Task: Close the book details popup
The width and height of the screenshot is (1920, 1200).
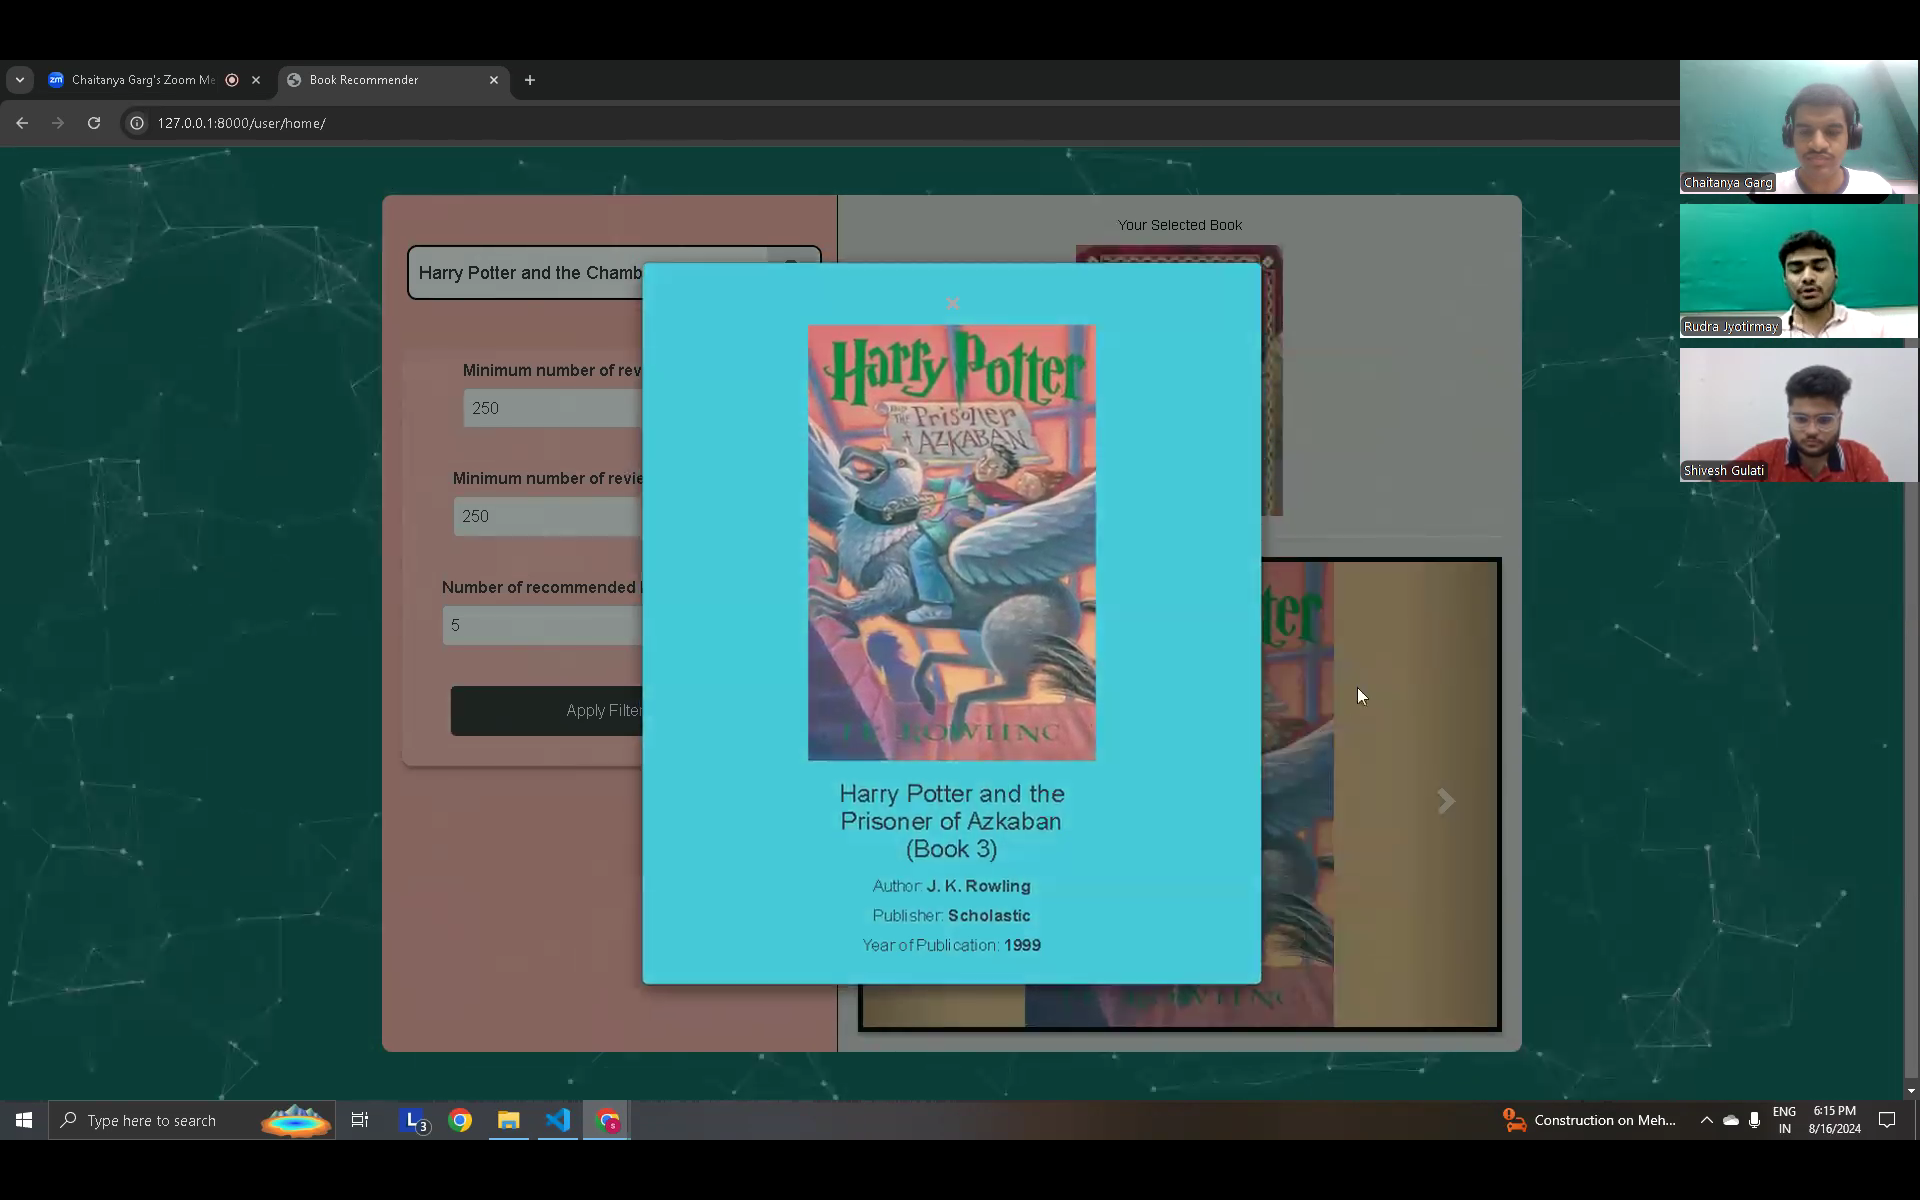Action: click(x=952, y=303)
